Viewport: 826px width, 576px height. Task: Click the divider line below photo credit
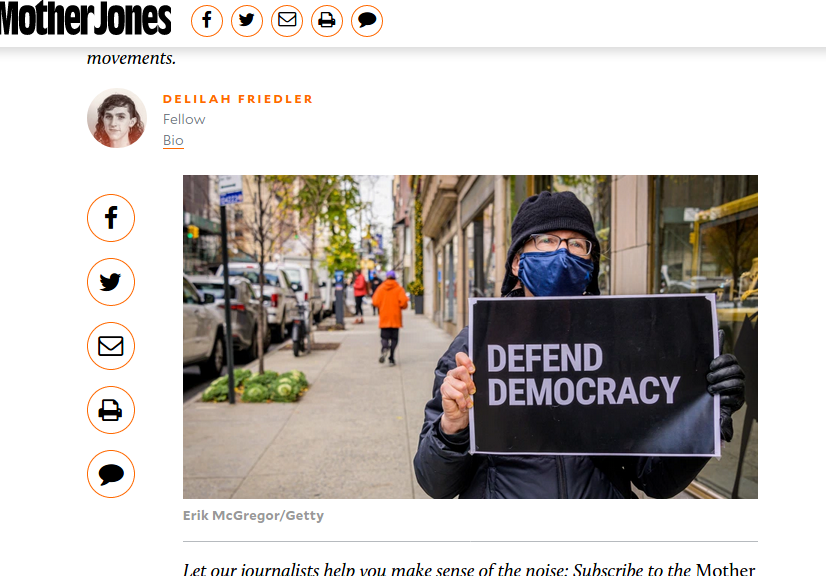(x=470, y=541)
